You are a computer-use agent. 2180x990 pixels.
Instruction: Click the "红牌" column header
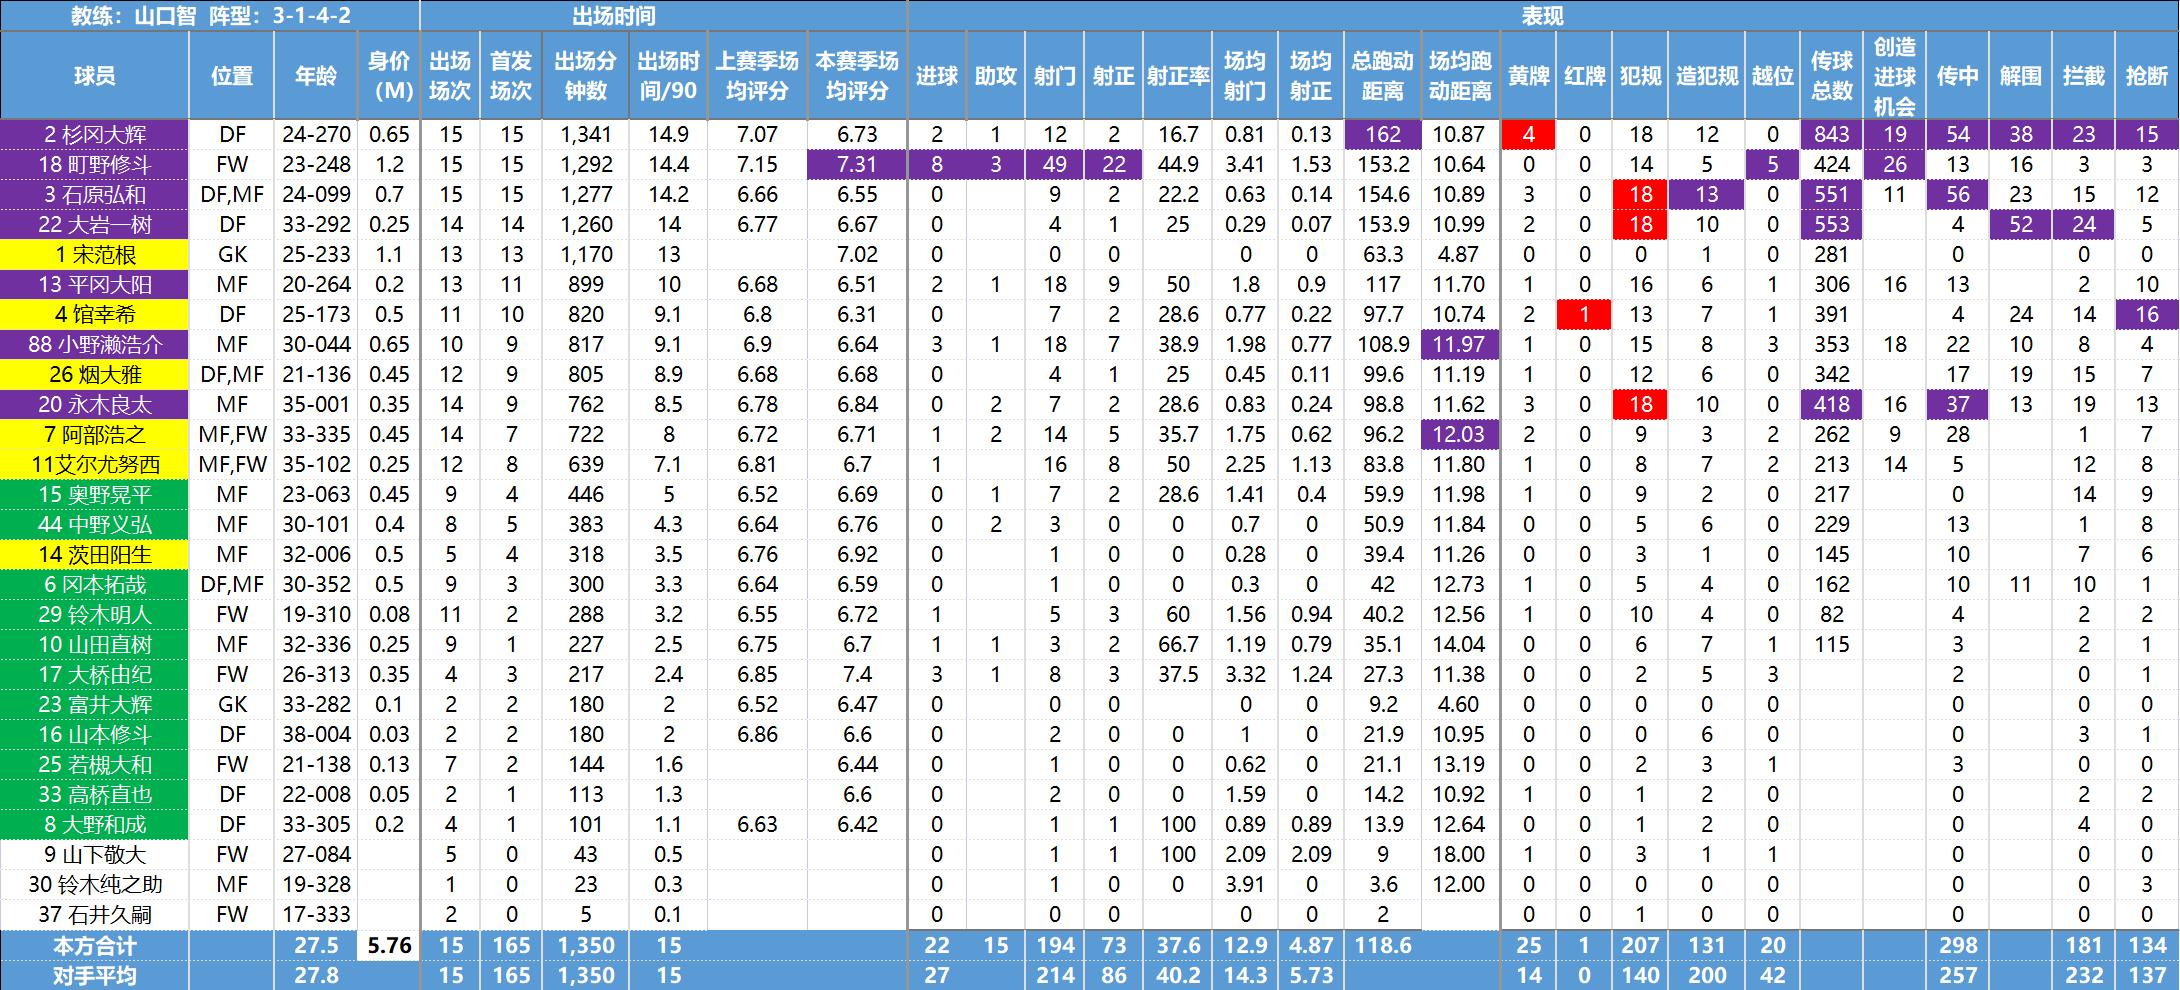[x=1585, y=75]
